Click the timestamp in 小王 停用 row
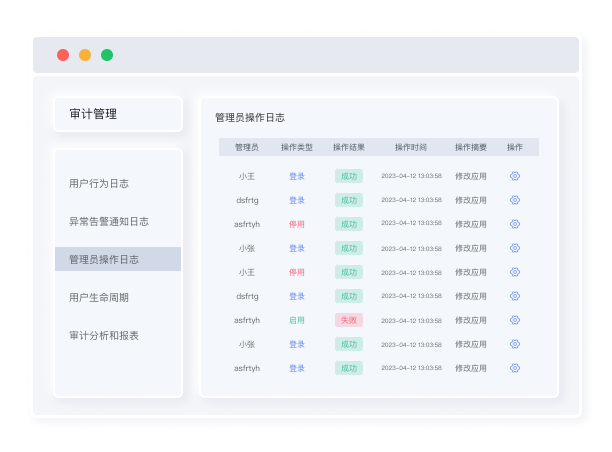The width and height of the screenshot is (612, 452). pos(411,272)
